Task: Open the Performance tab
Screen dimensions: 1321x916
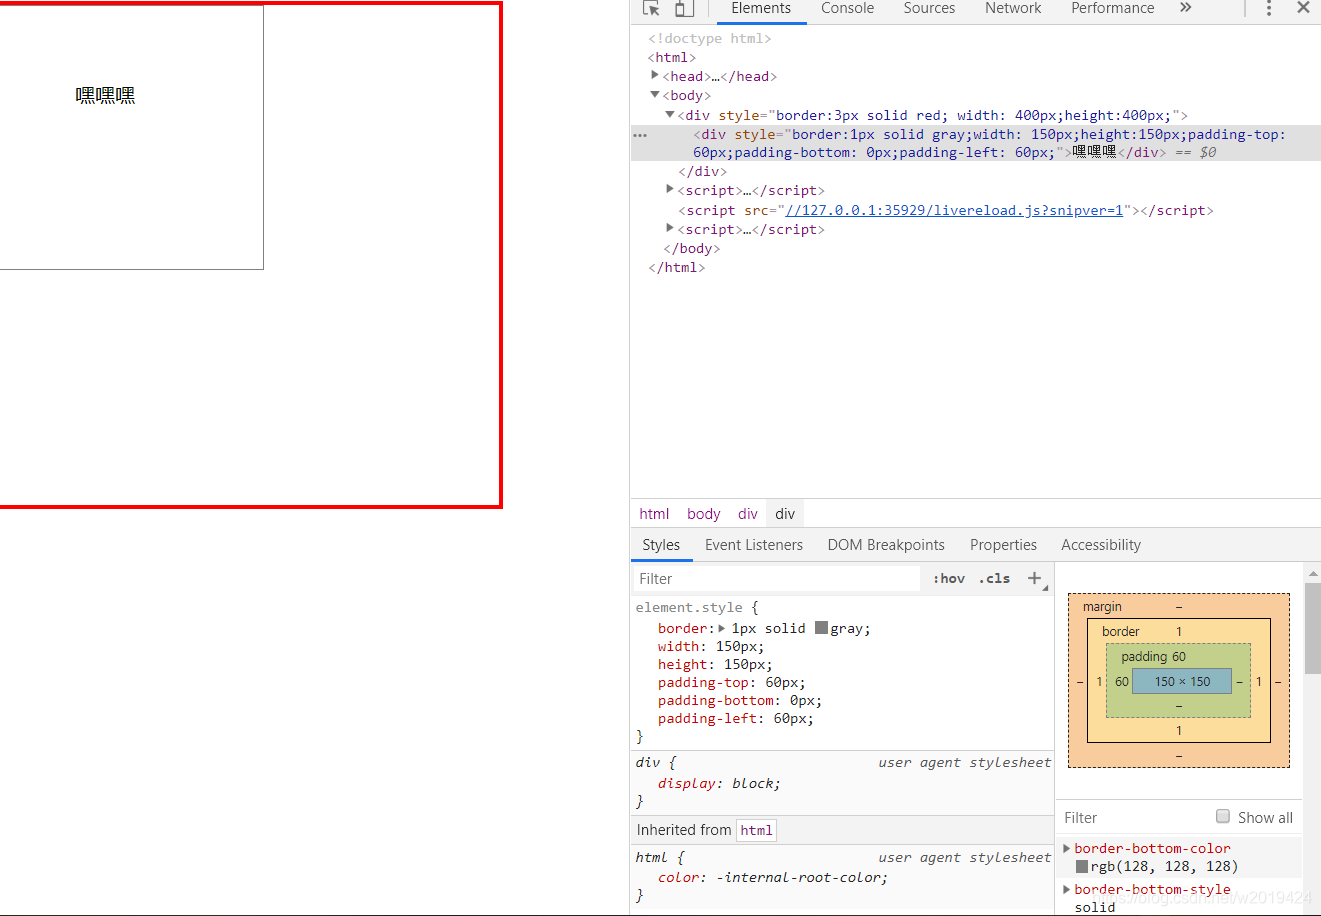Action: coord(1112,8)
